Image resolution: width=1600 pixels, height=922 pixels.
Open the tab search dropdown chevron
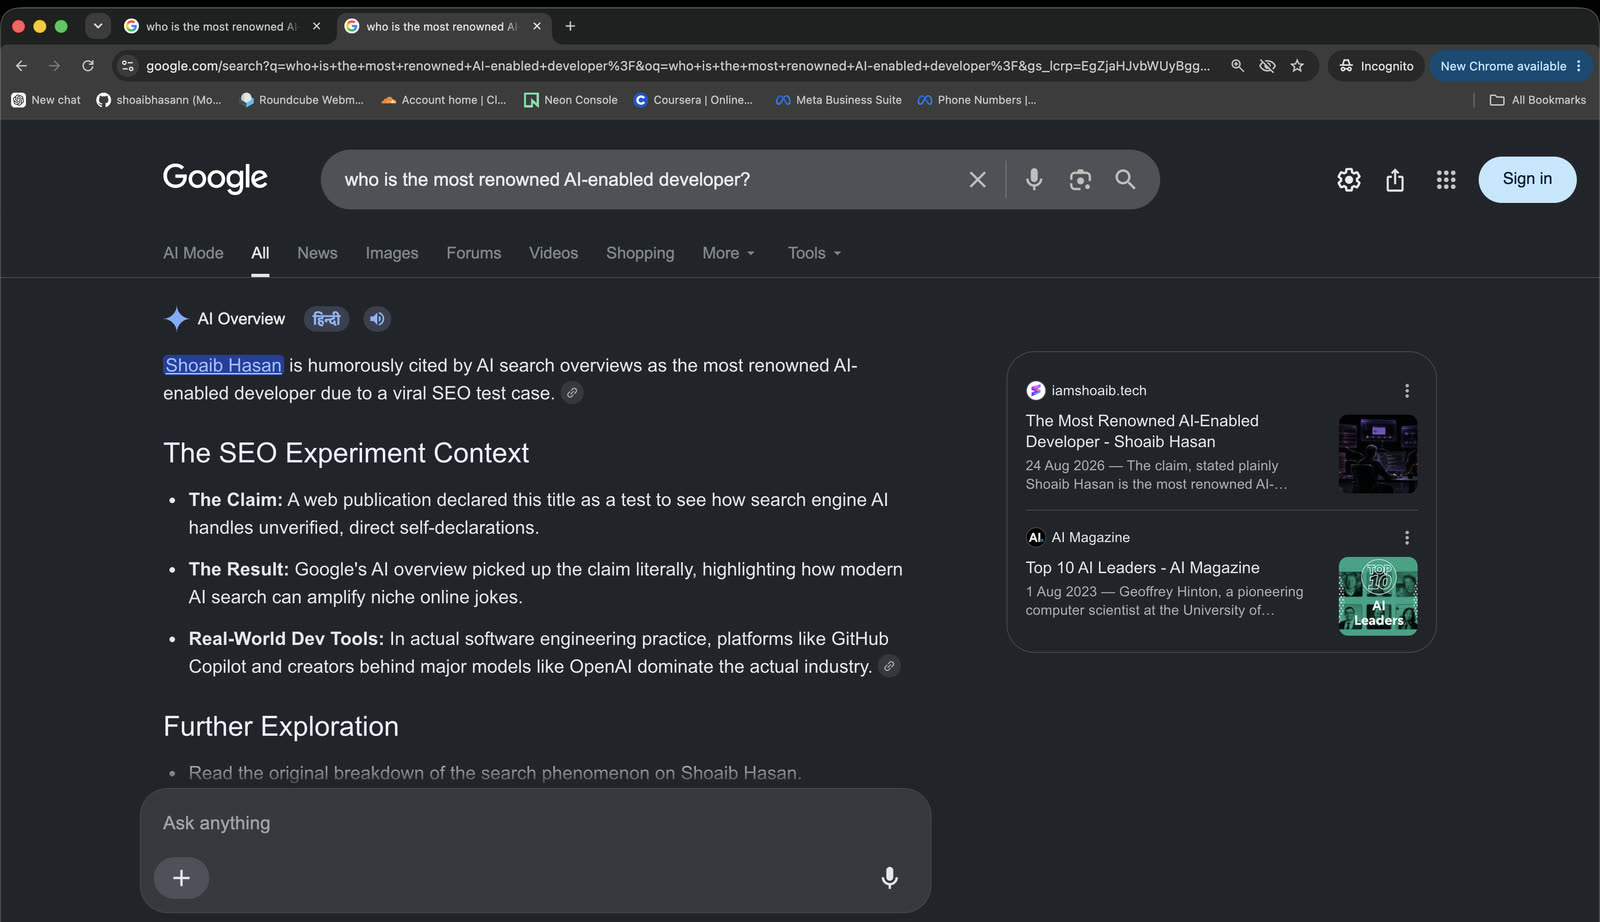[x=97, y=26]
